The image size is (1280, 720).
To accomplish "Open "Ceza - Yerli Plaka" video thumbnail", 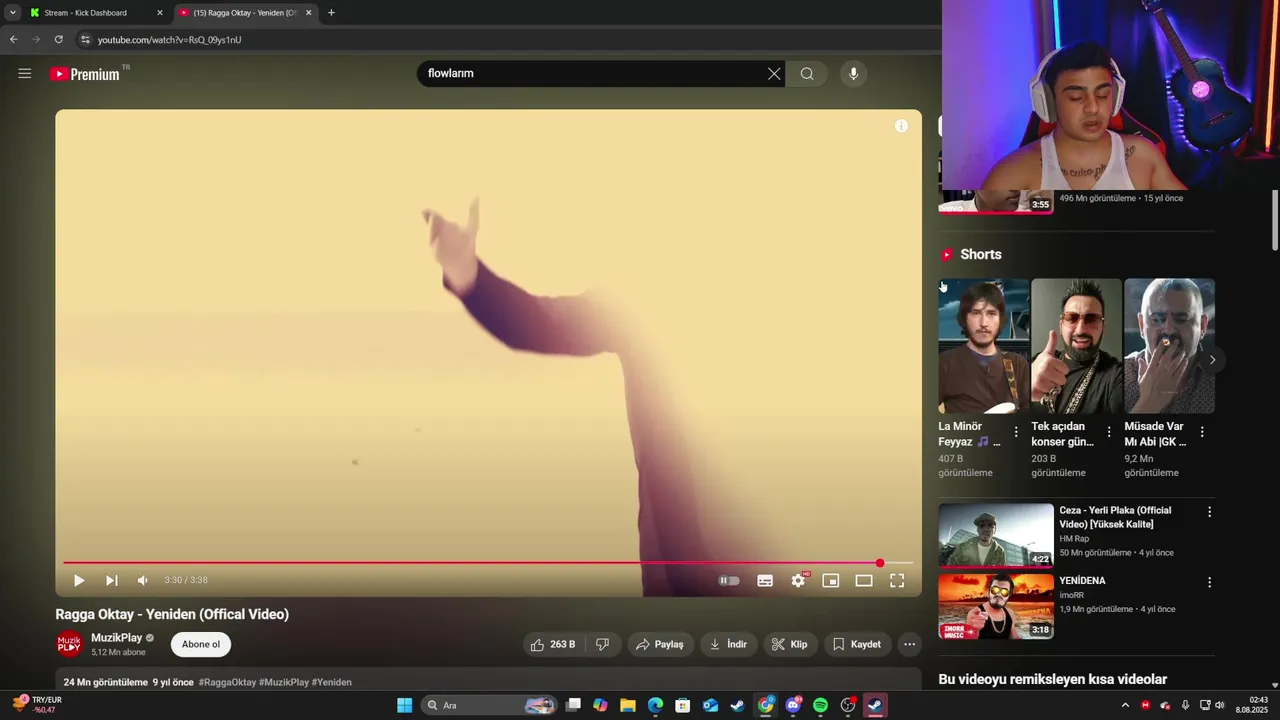I will (996, 535).
